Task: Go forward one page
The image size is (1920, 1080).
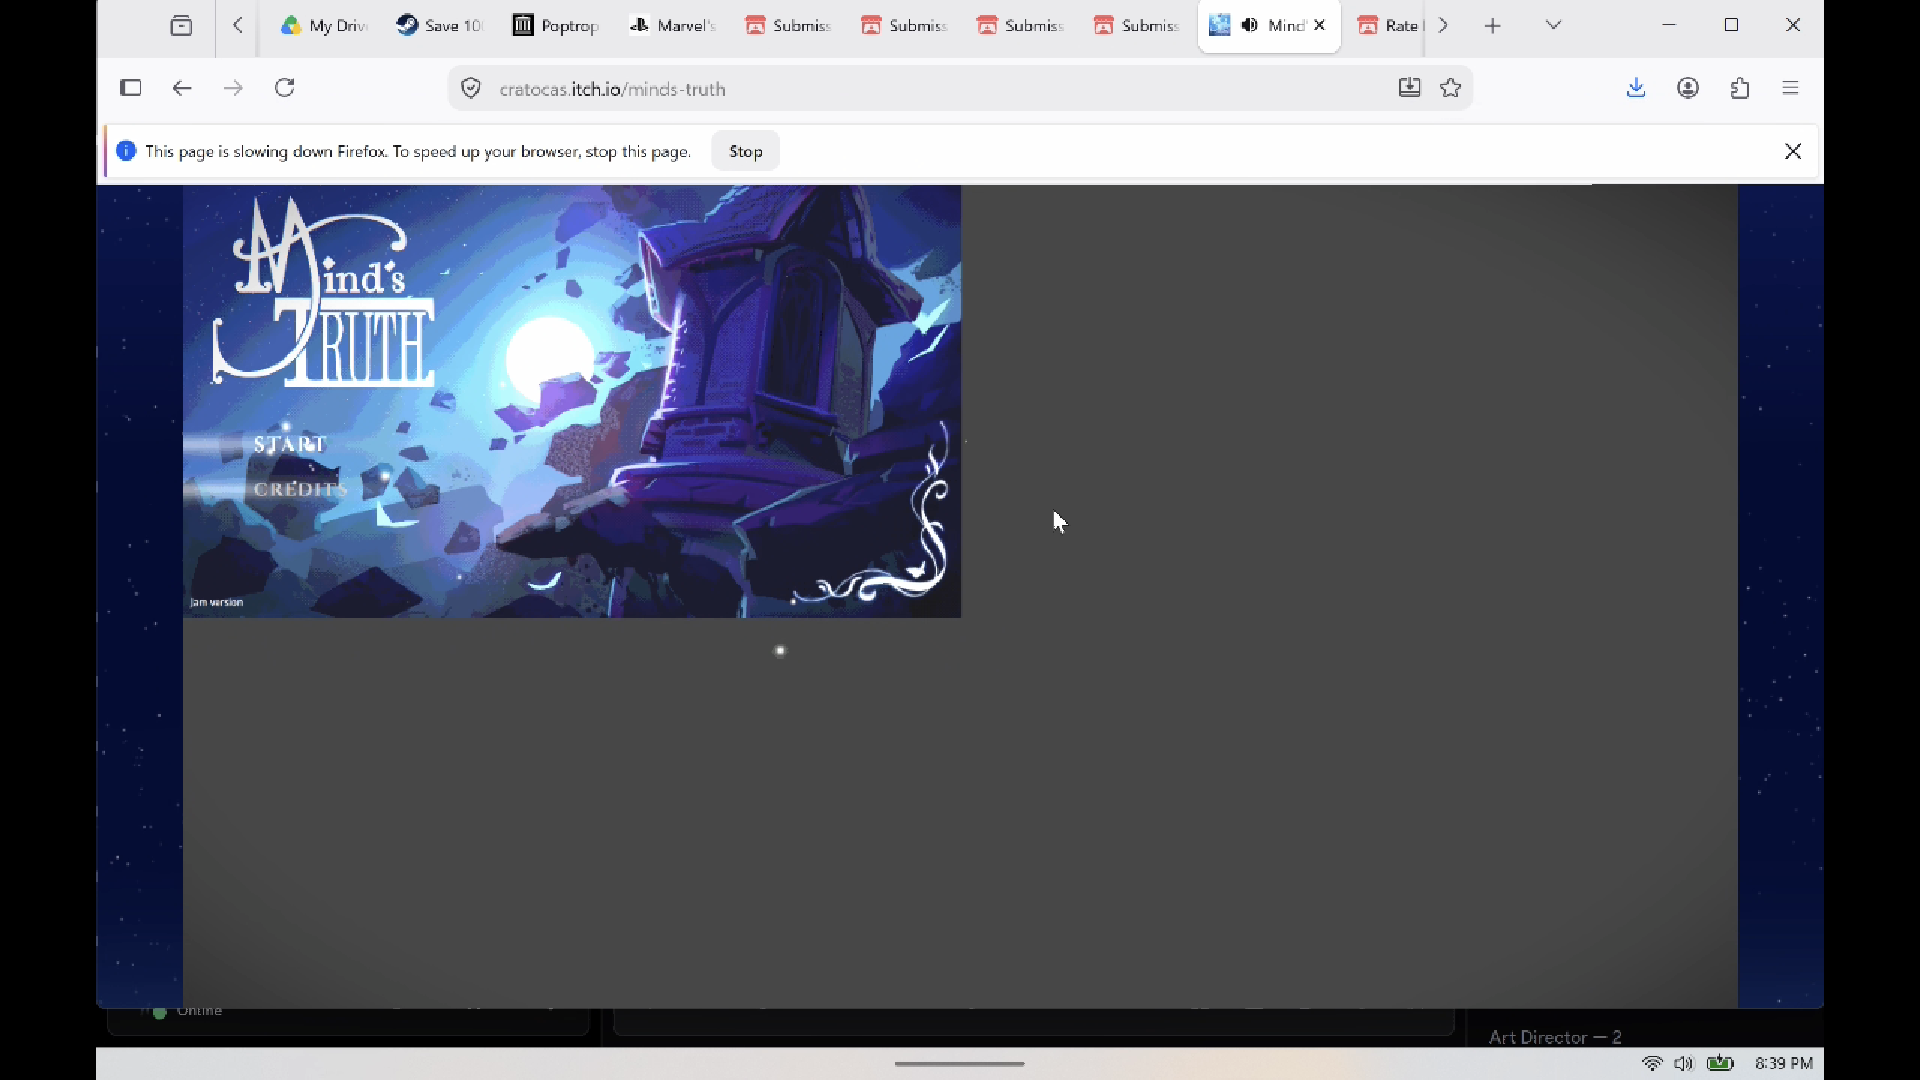Action: click(x=233, y=88)
